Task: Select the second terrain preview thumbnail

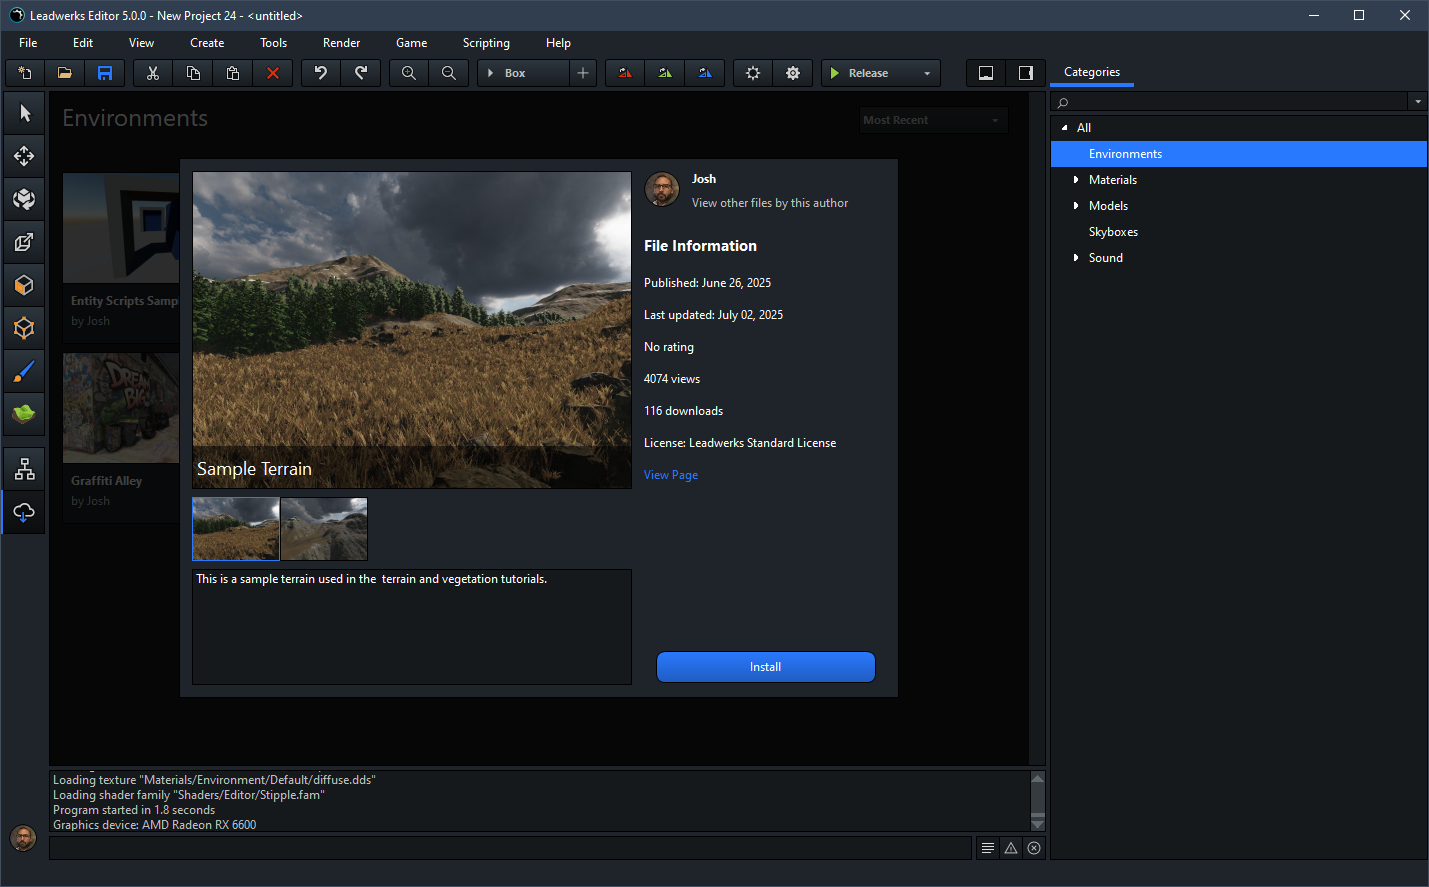Action: coord(324,529)
